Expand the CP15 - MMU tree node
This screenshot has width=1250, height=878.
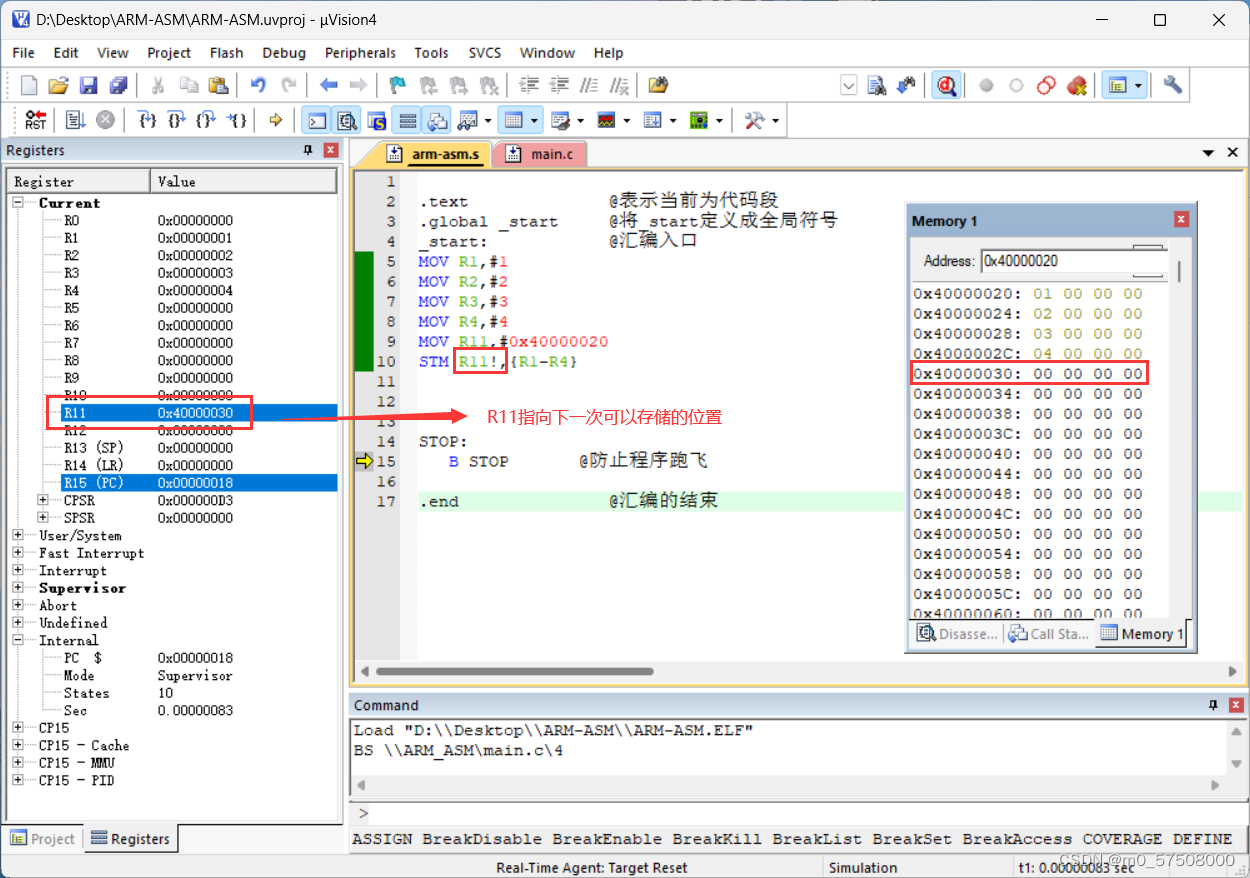pos(16,763)
